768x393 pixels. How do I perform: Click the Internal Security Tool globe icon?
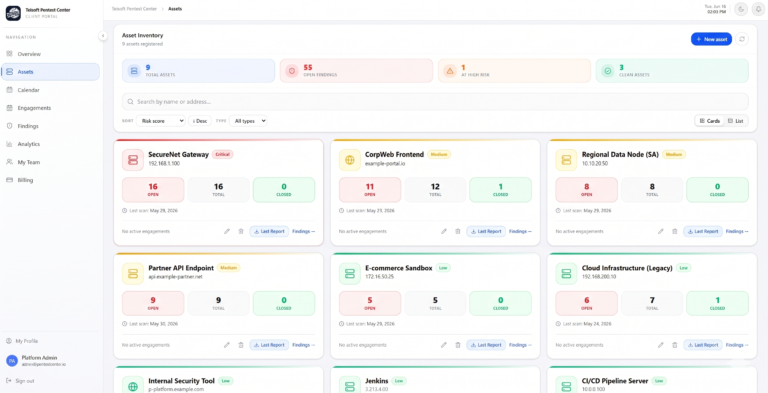133,386
